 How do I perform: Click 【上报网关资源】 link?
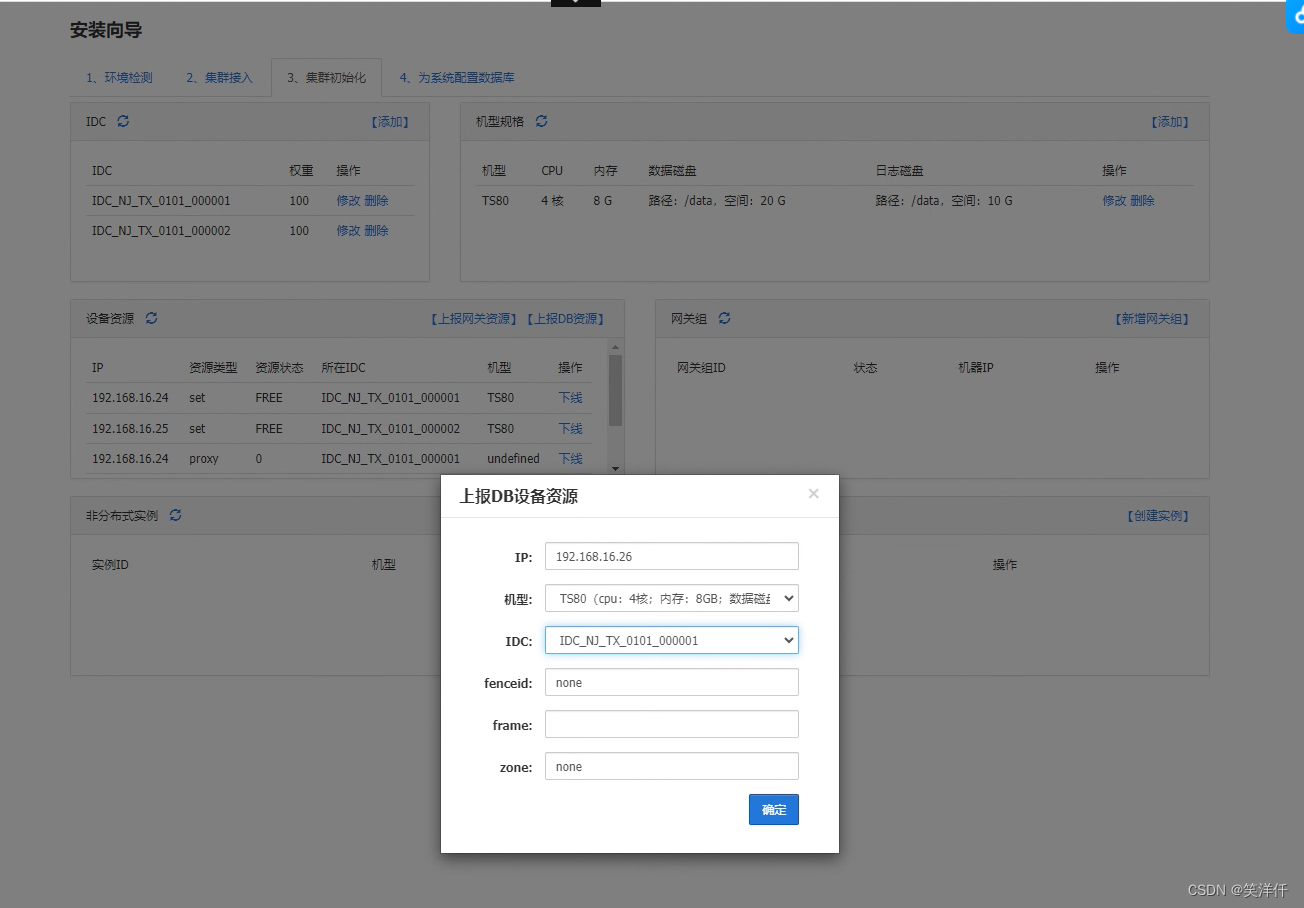pyautogui.click(x=475, y=319)
